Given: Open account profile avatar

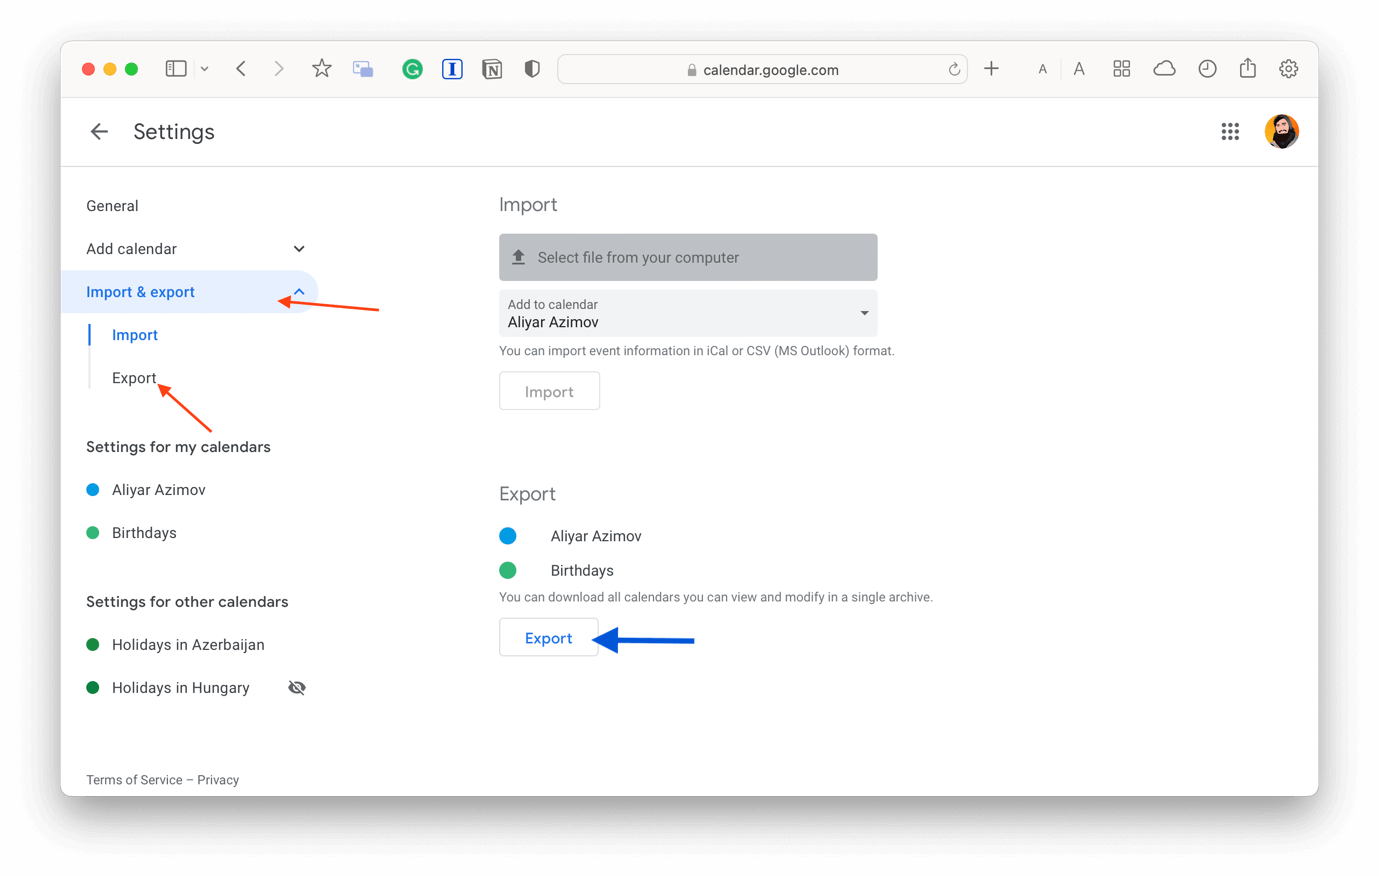Looking at the screenshot, I should tap(1281, 131).
